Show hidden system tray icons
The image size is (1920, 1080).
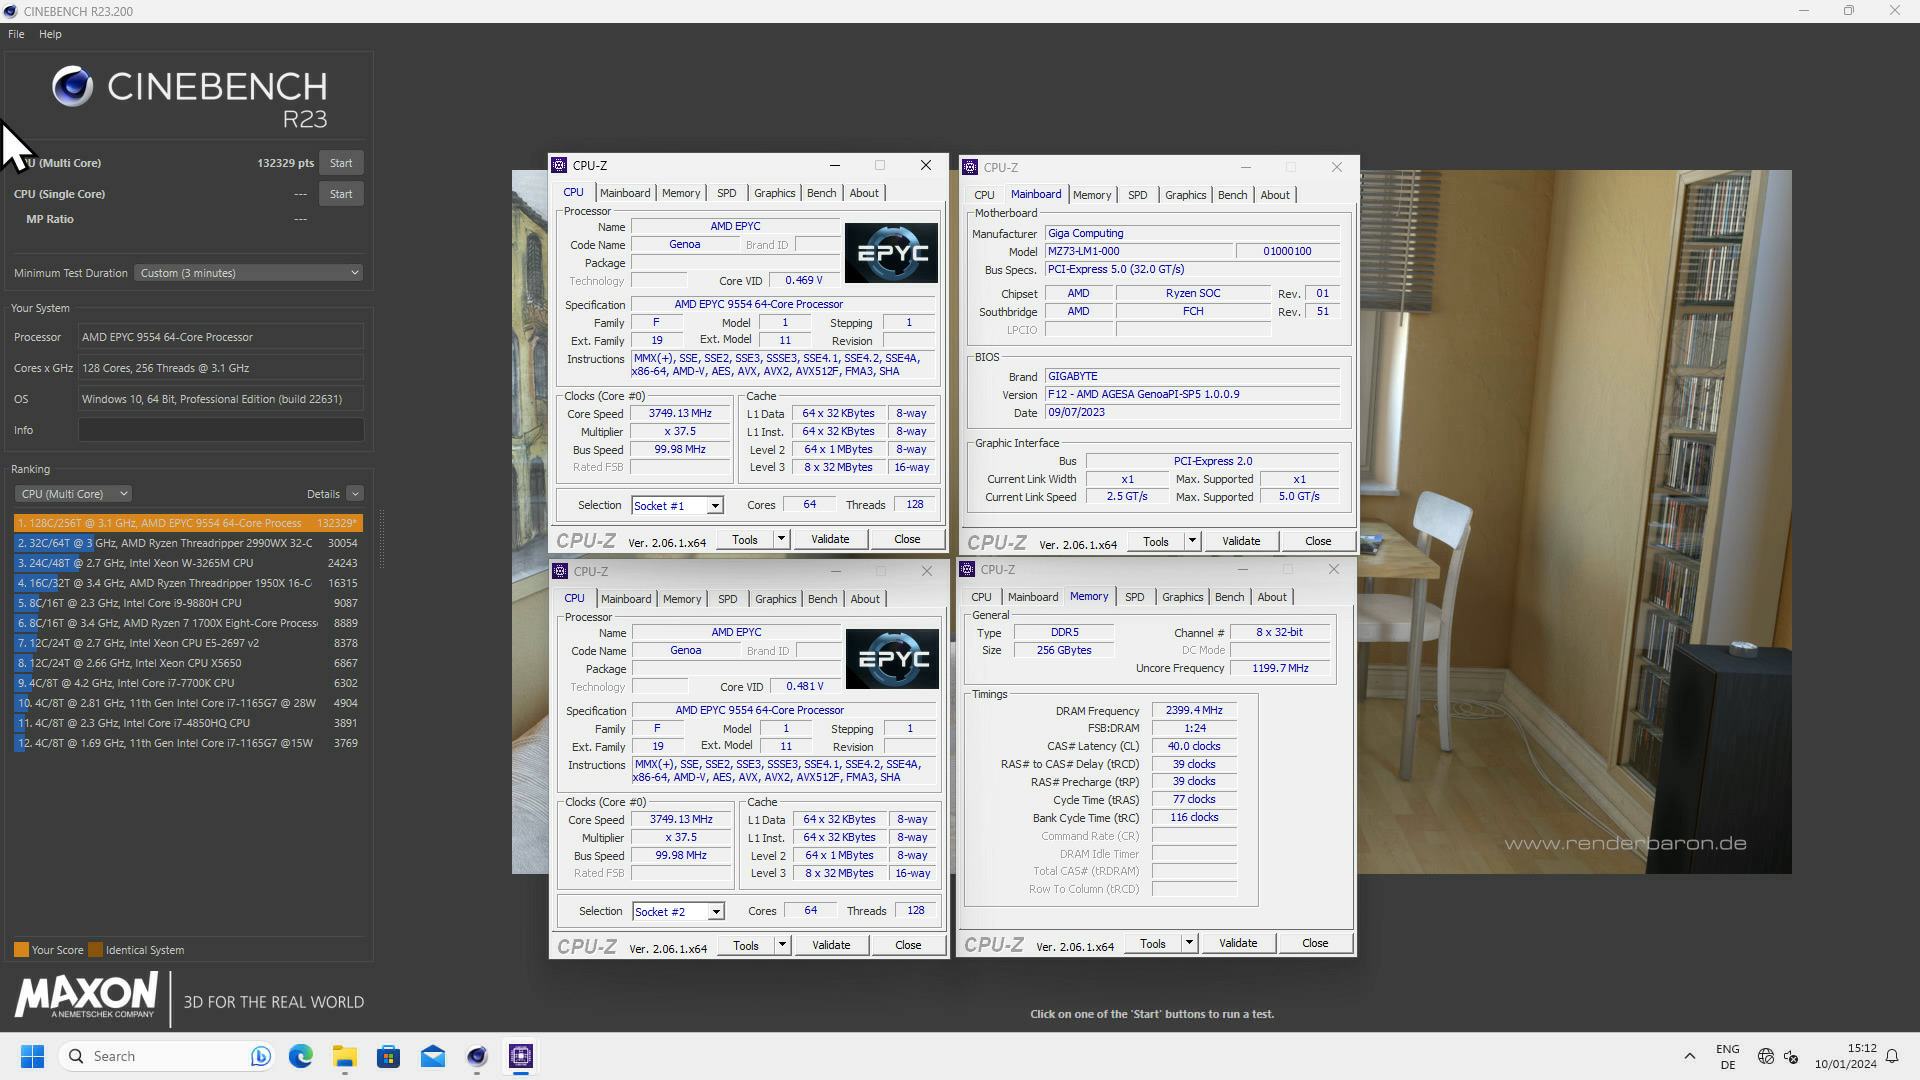[1689, 1056]
